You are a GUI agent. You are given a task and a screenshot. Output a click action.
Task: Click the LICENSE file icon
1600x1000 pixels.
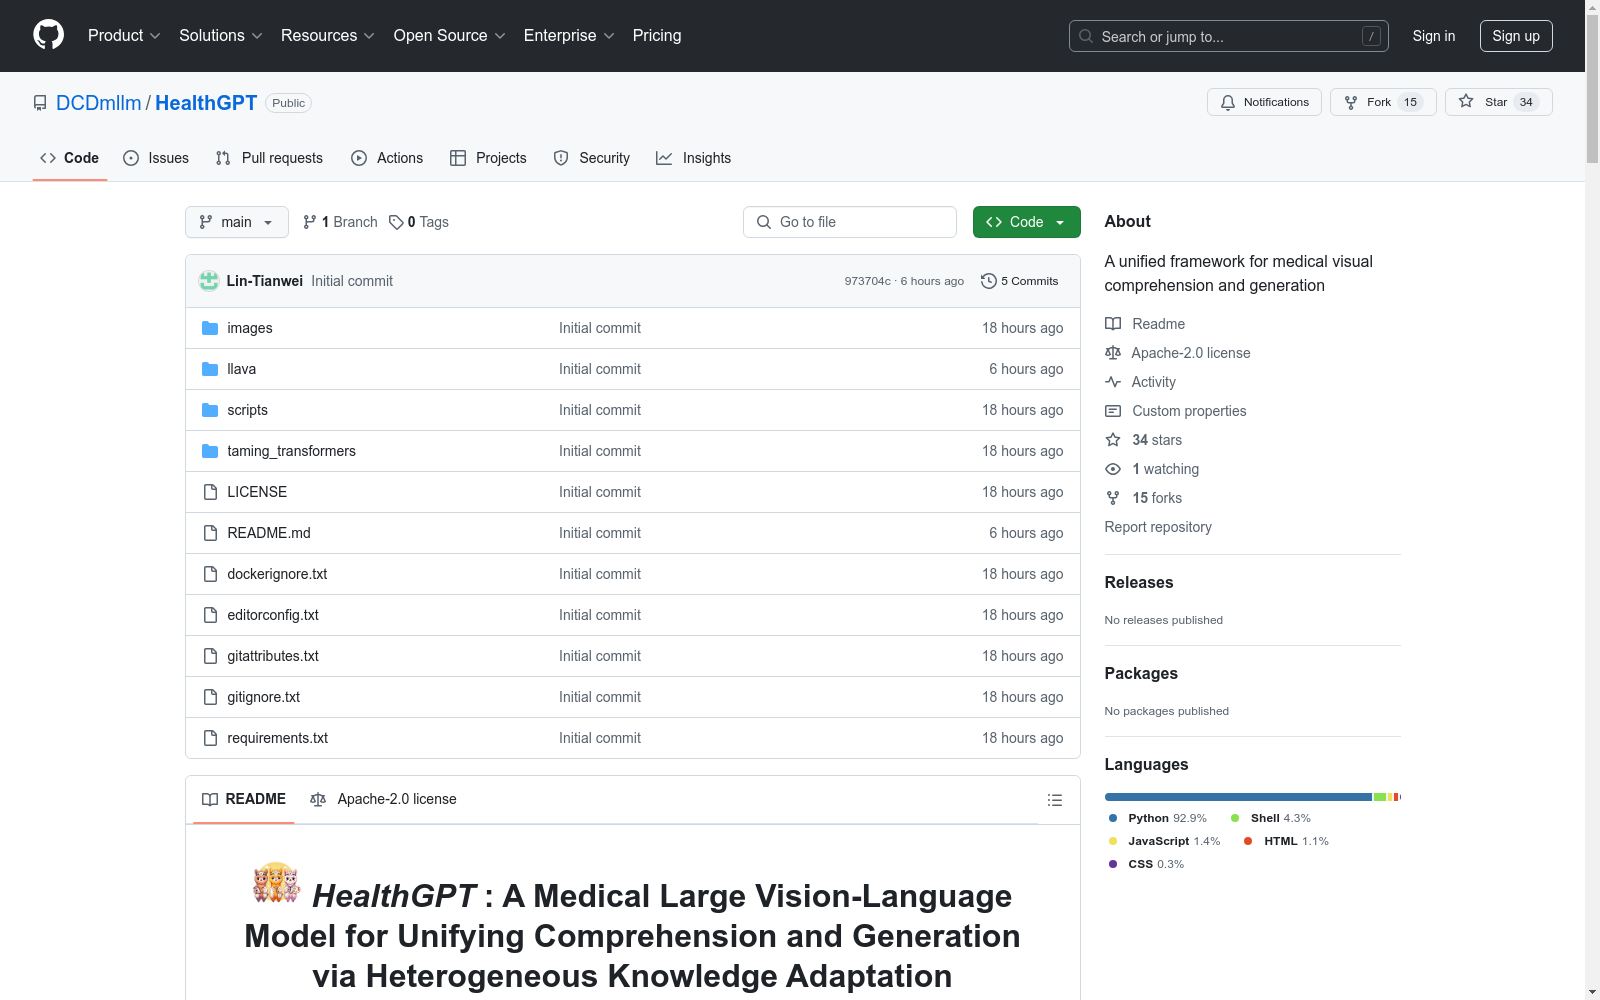tap(210, 492)
